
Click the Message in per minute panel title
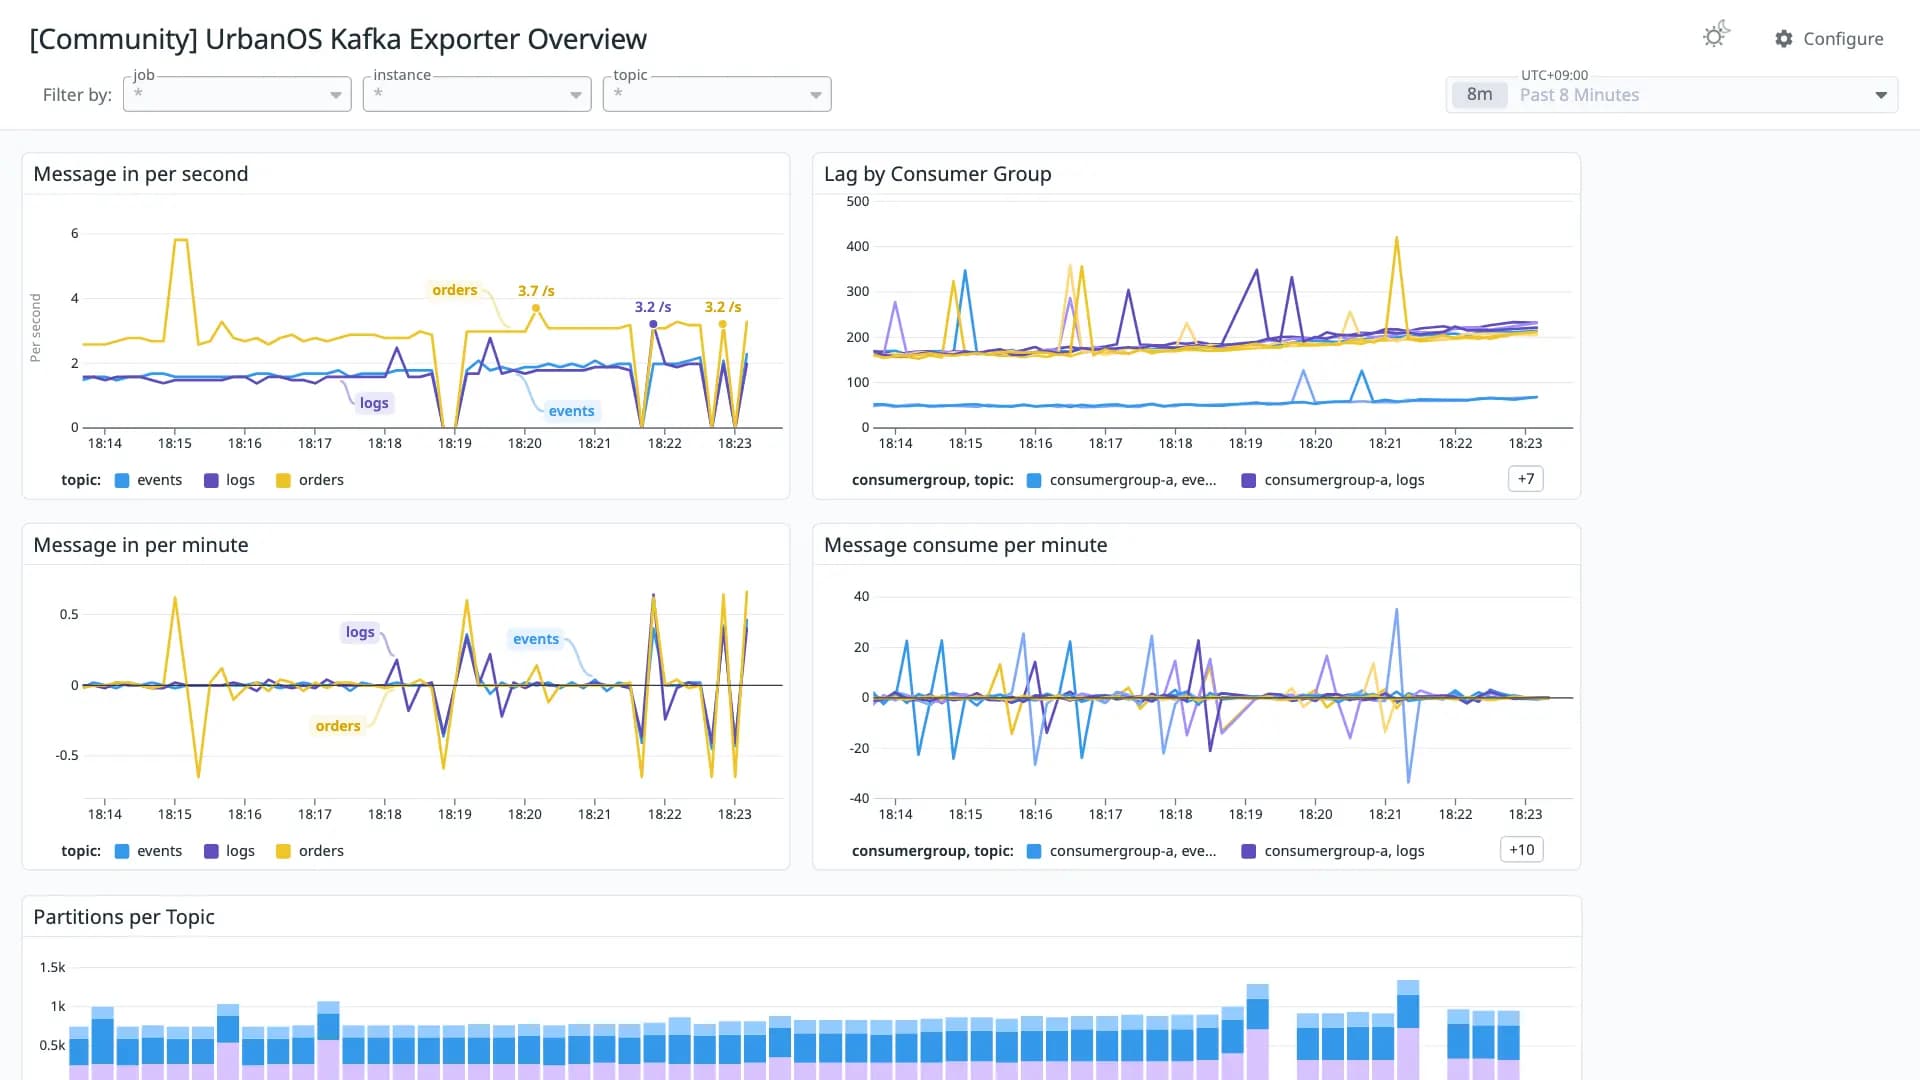[x=141, y=545]
